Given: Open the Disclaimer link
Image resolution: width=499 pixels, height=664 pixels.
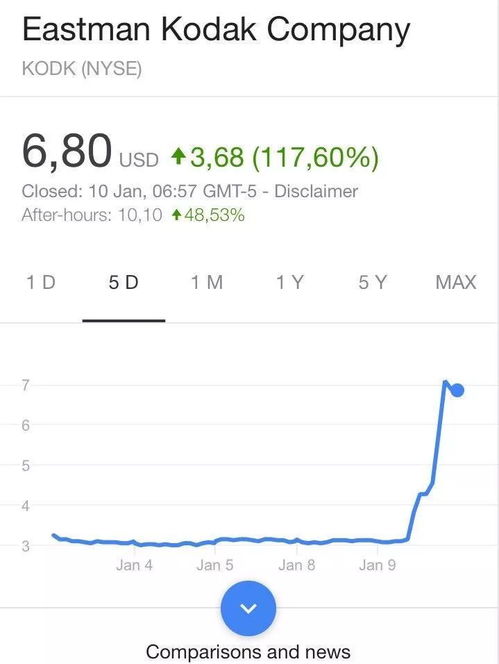Looking at the screenshot, I should (x=316, y=191).
